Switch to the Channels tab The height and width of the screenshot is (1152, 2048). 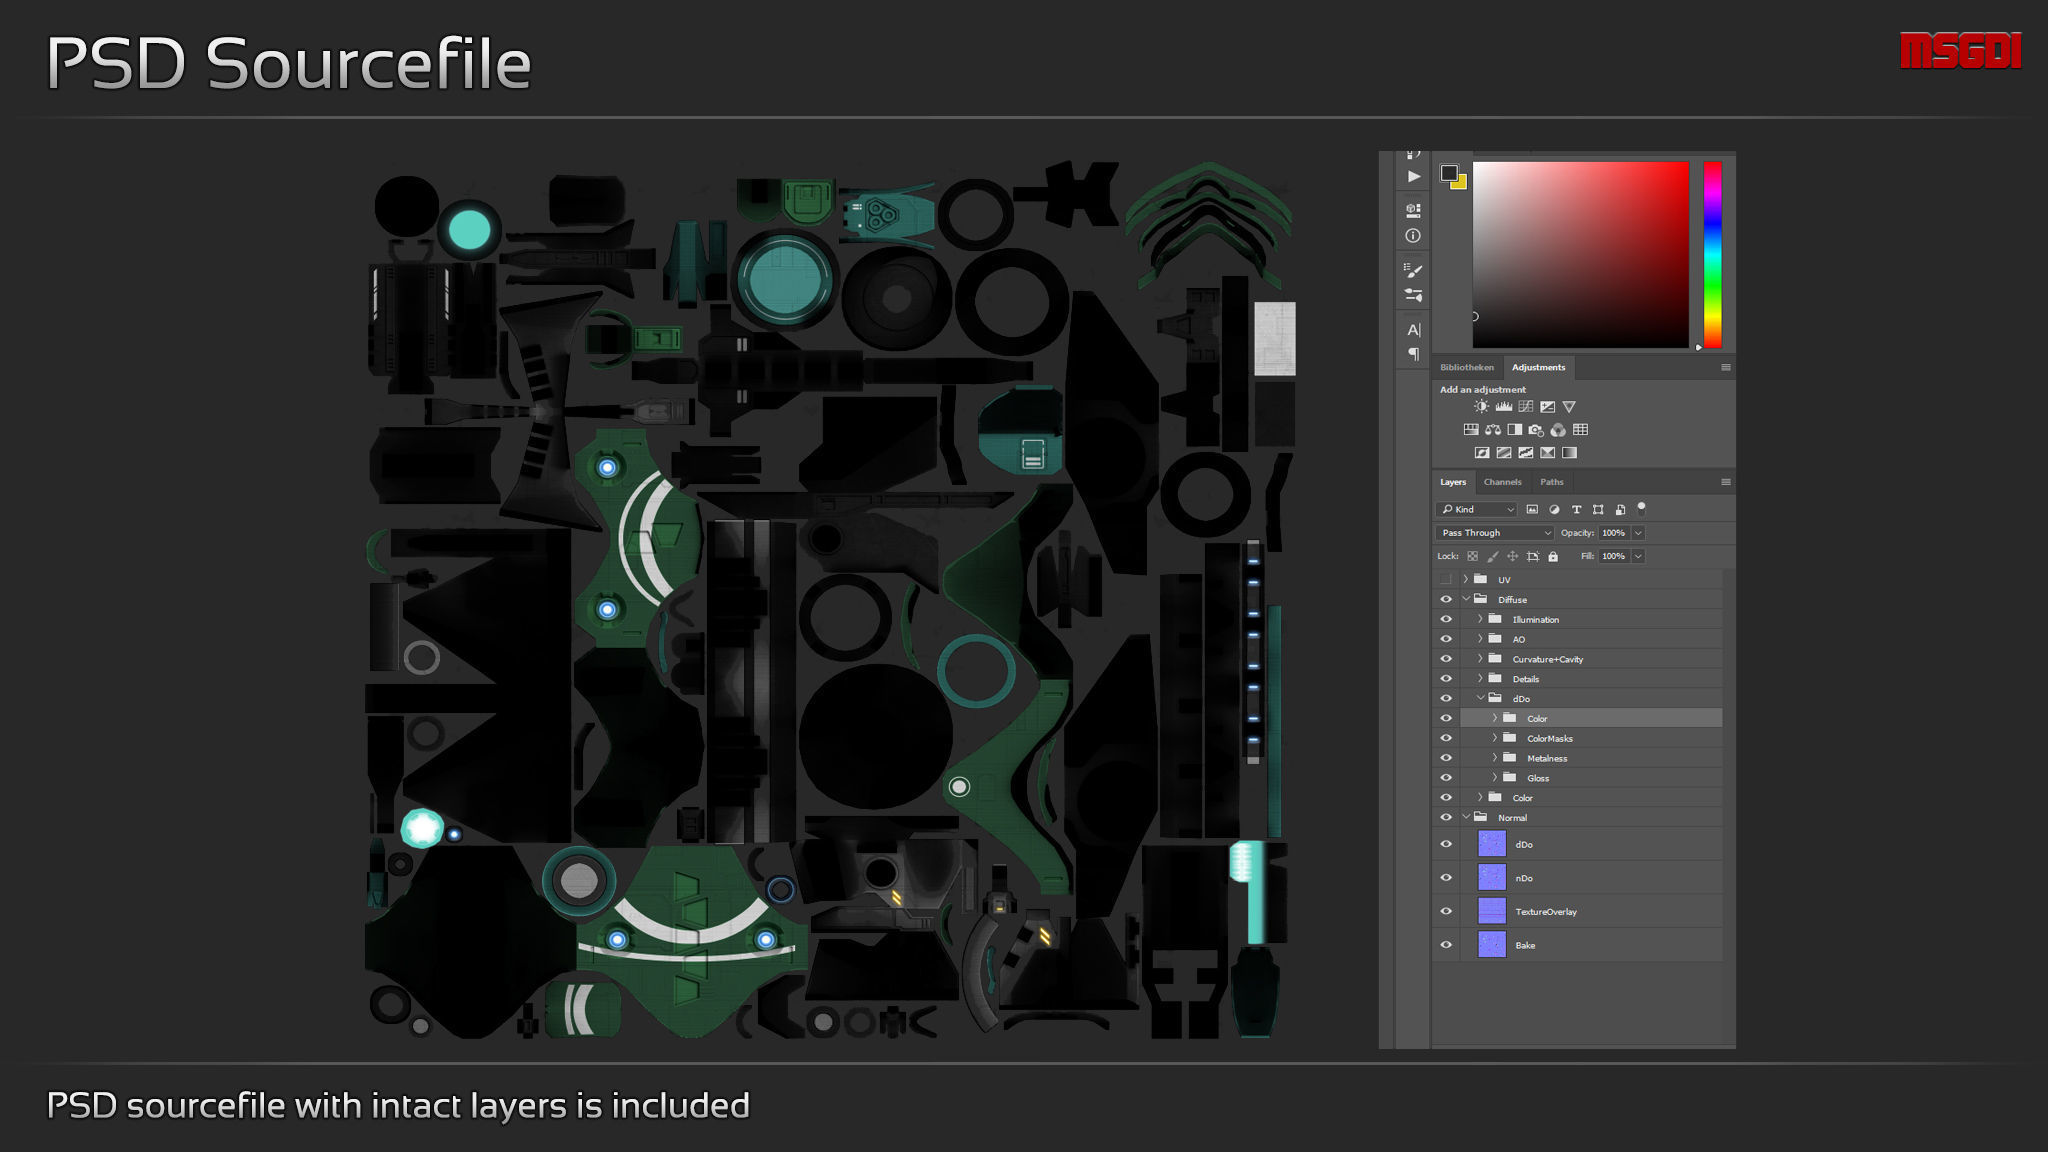click(1502, 482)
